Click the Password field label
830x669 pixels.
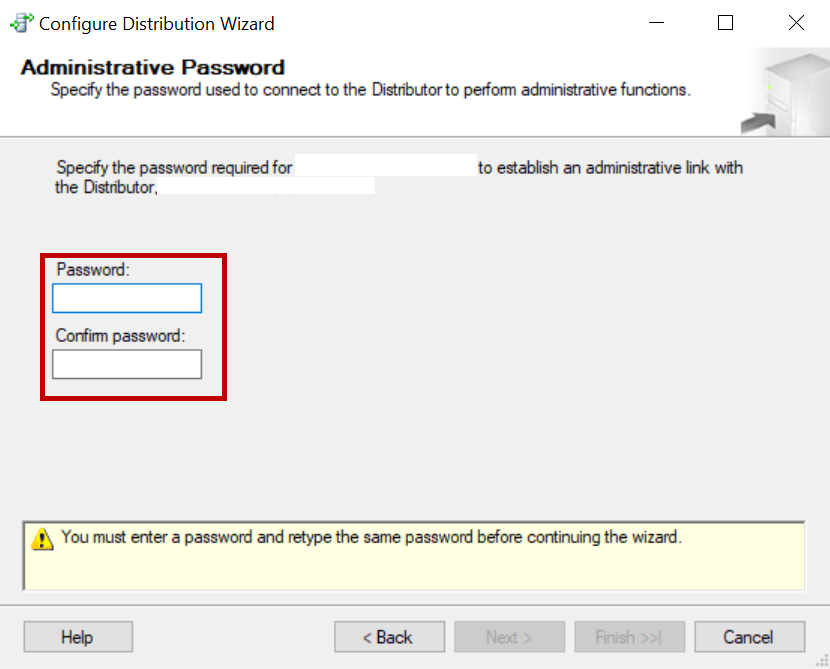point(92,269)
